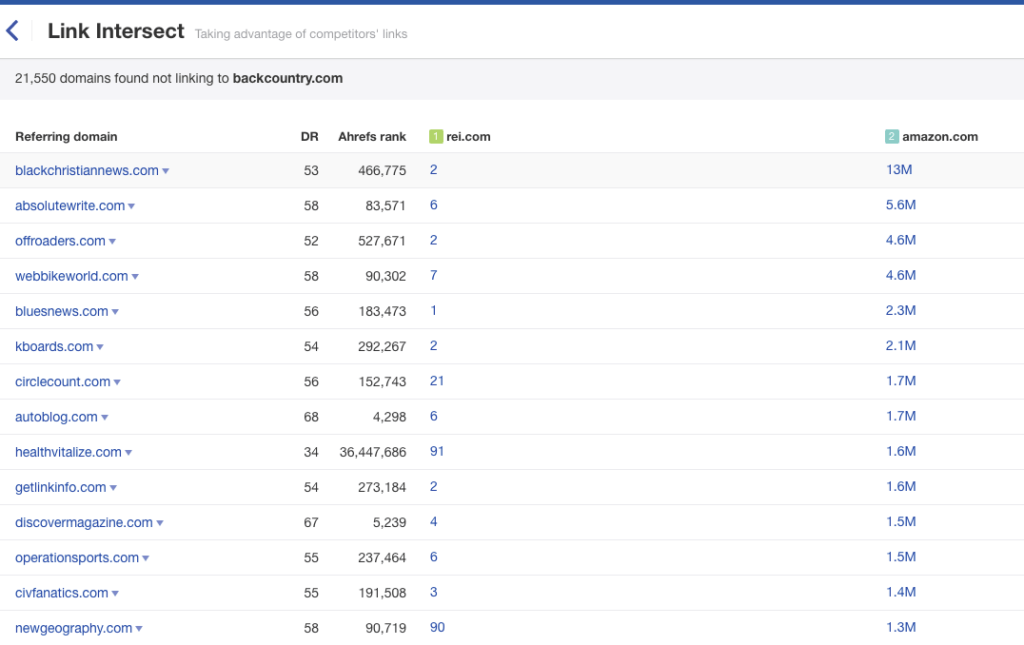Expand dropdown arrow next to healthvitalize.com
The image size is (1024, 645).
tap(129, 453)
